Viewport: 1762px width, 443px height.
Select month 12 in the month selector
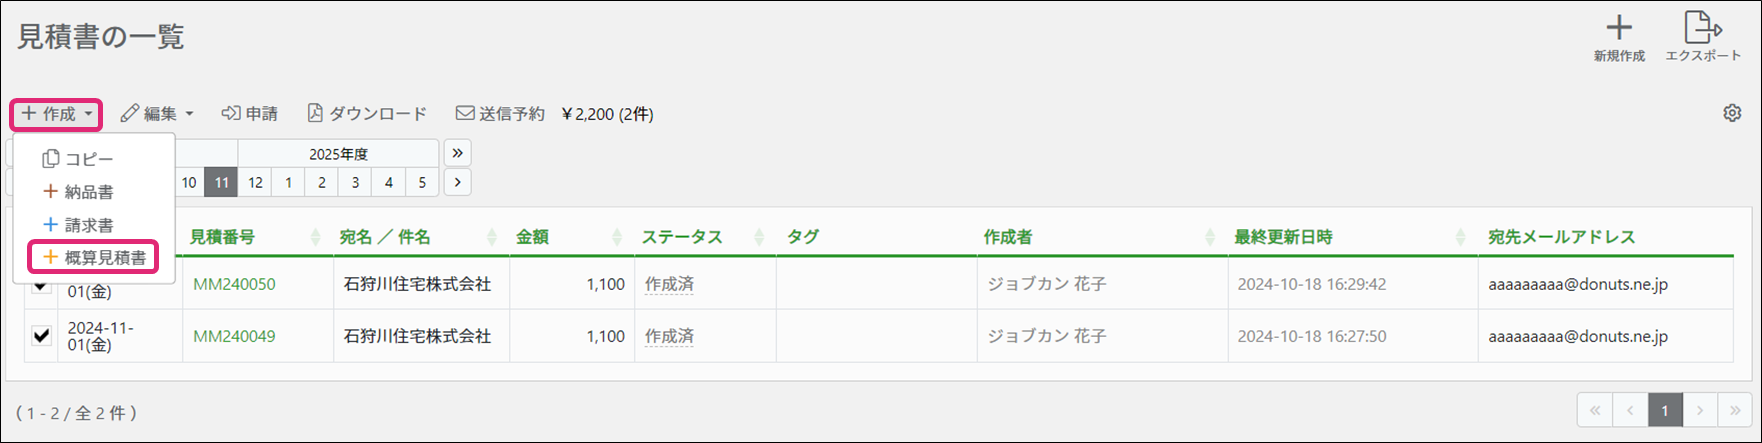[x=255, y=182]
